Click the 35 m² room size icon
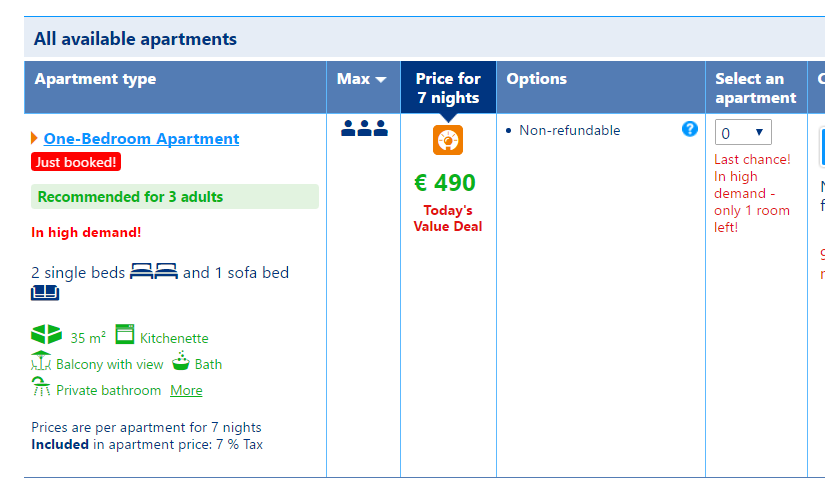 (46, 335)
